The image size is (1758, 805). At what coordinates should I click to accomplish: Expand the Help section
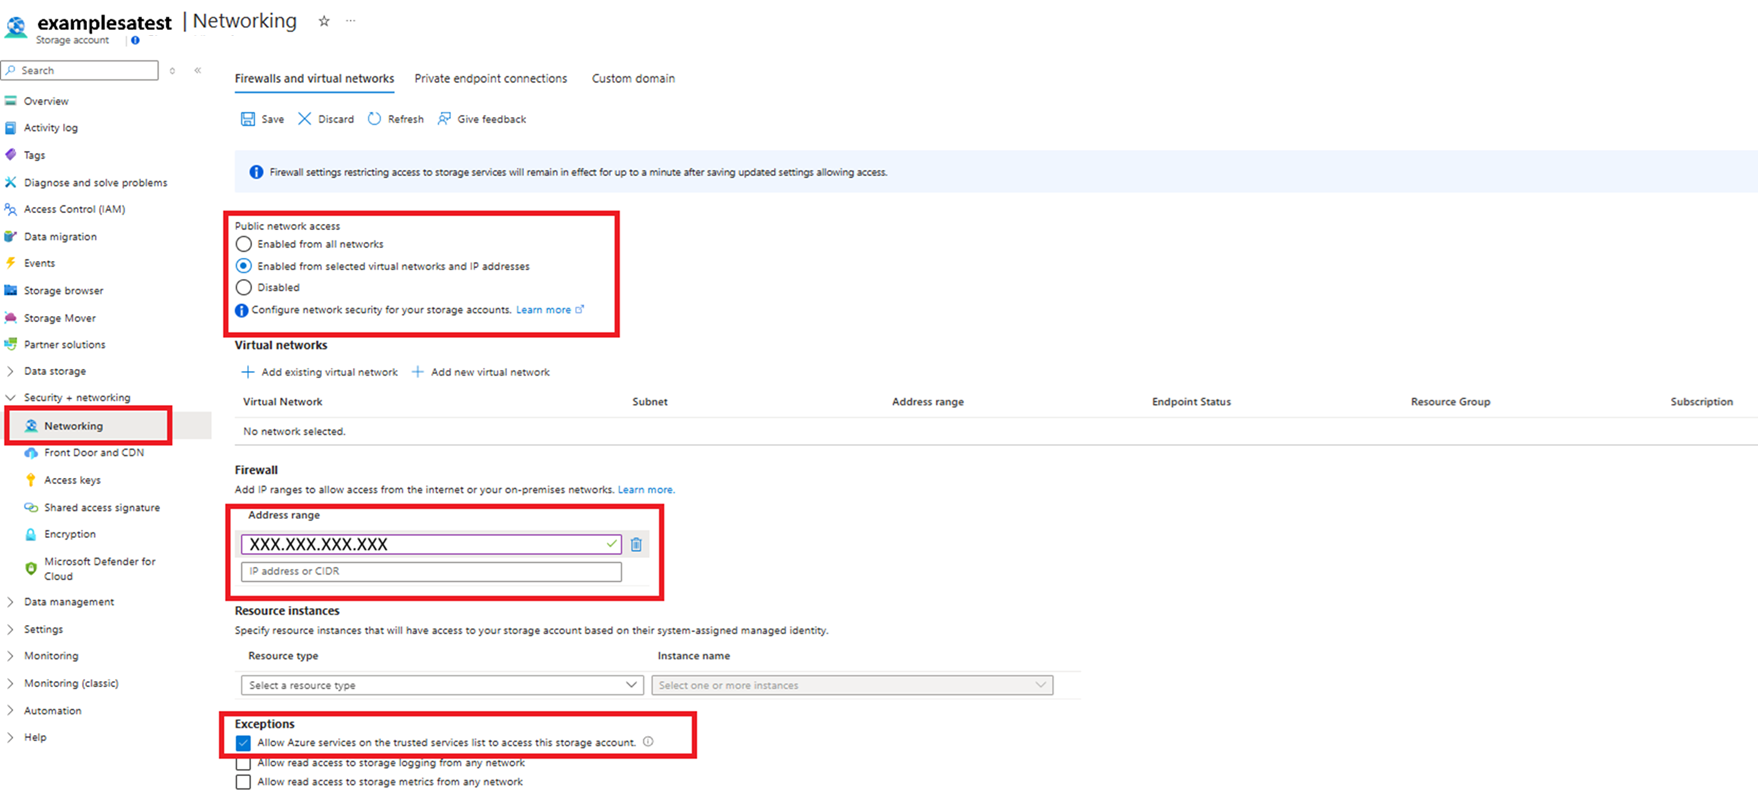pyautogui.click(x=11, y=737)
